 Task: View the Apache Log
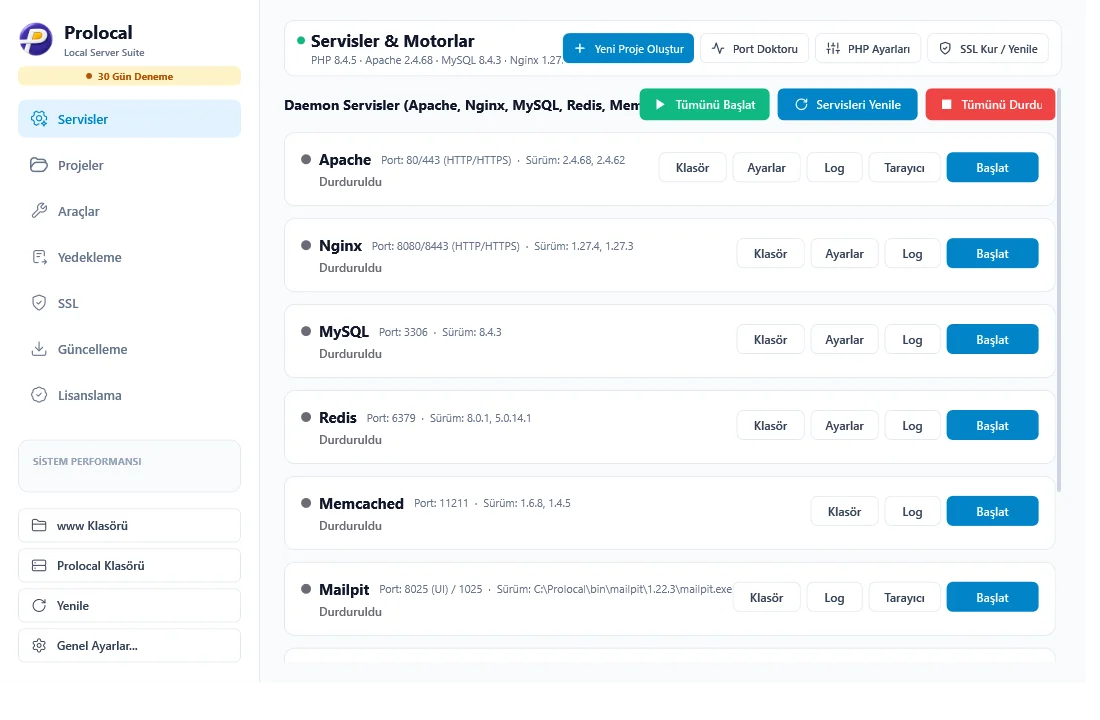tap(834, 168)
